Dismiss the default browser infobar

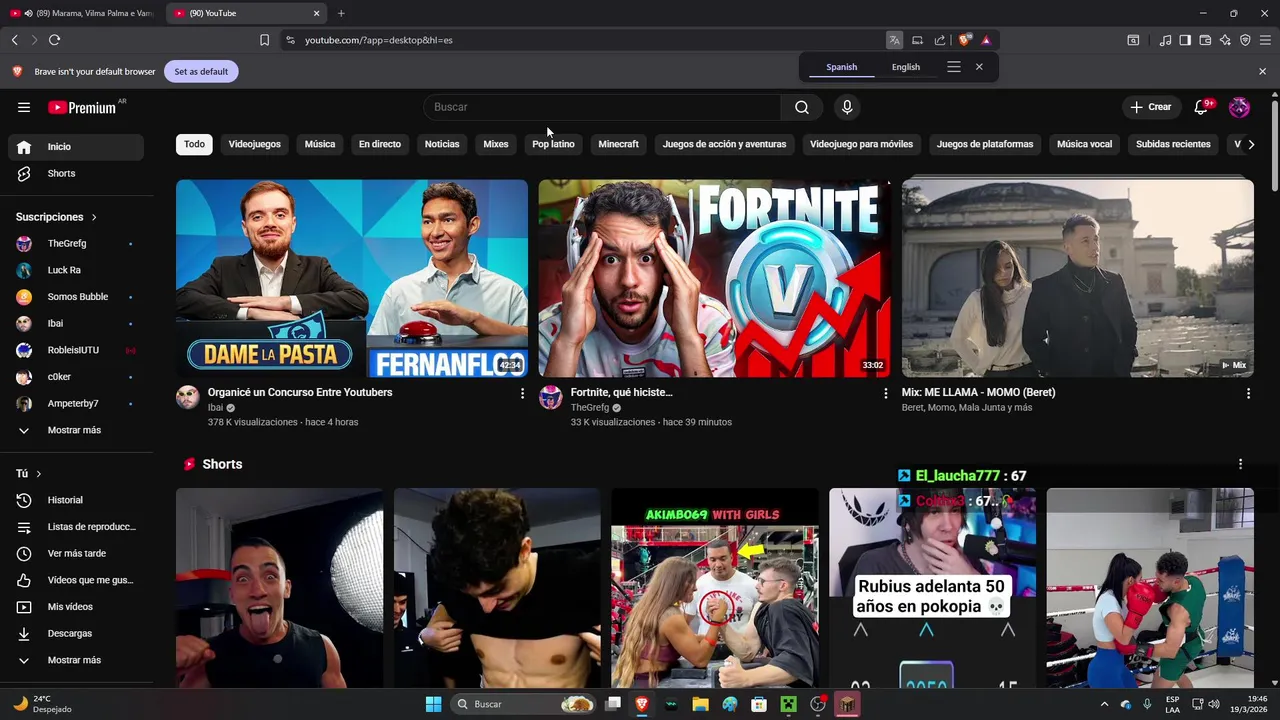pos(1262,71)
